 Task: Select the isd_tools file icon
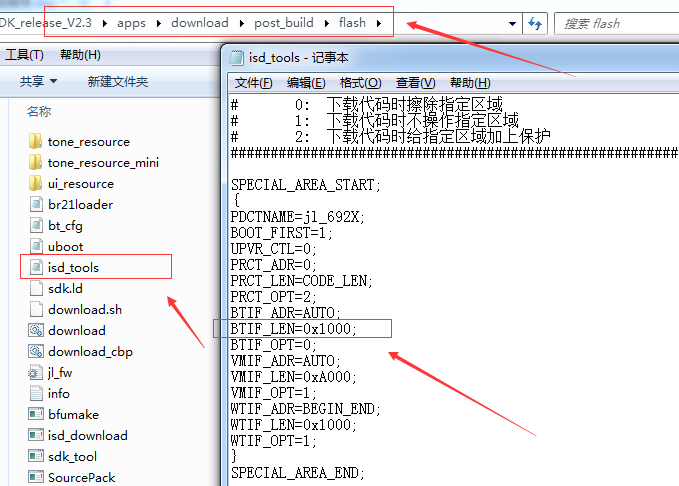coord(36,267)
